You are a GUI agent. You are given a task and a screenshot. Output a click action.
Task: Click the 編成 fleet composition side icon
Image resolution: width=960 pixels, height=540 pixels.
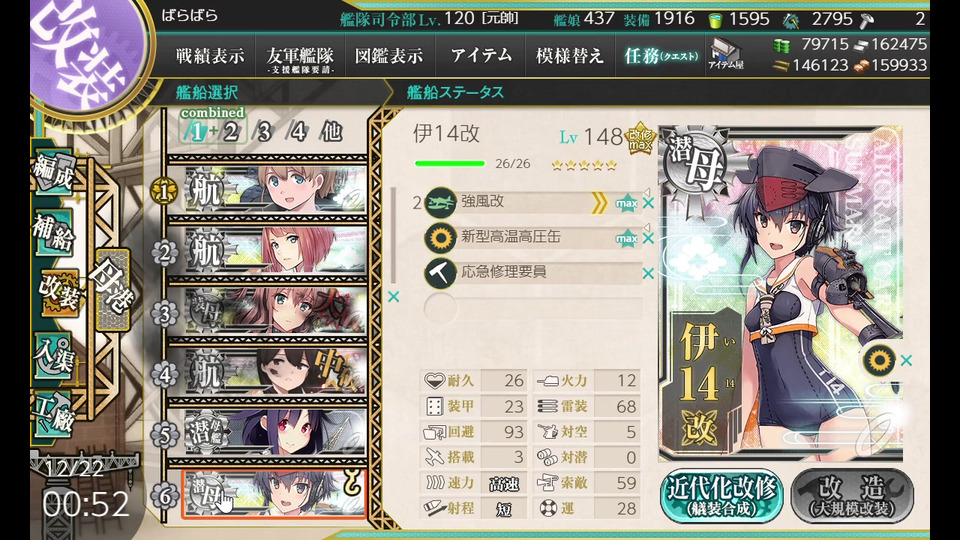(x=55, y=172)
